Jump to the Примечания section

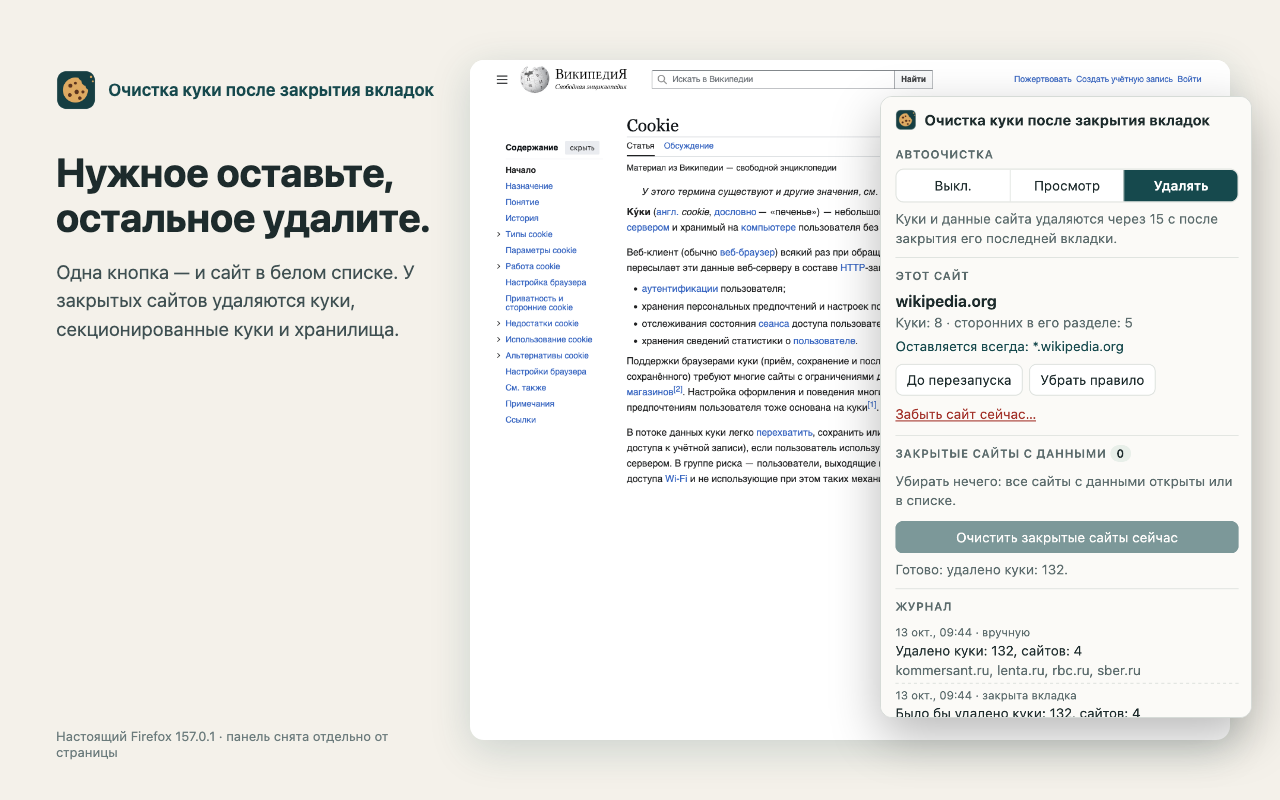(530, 403)
